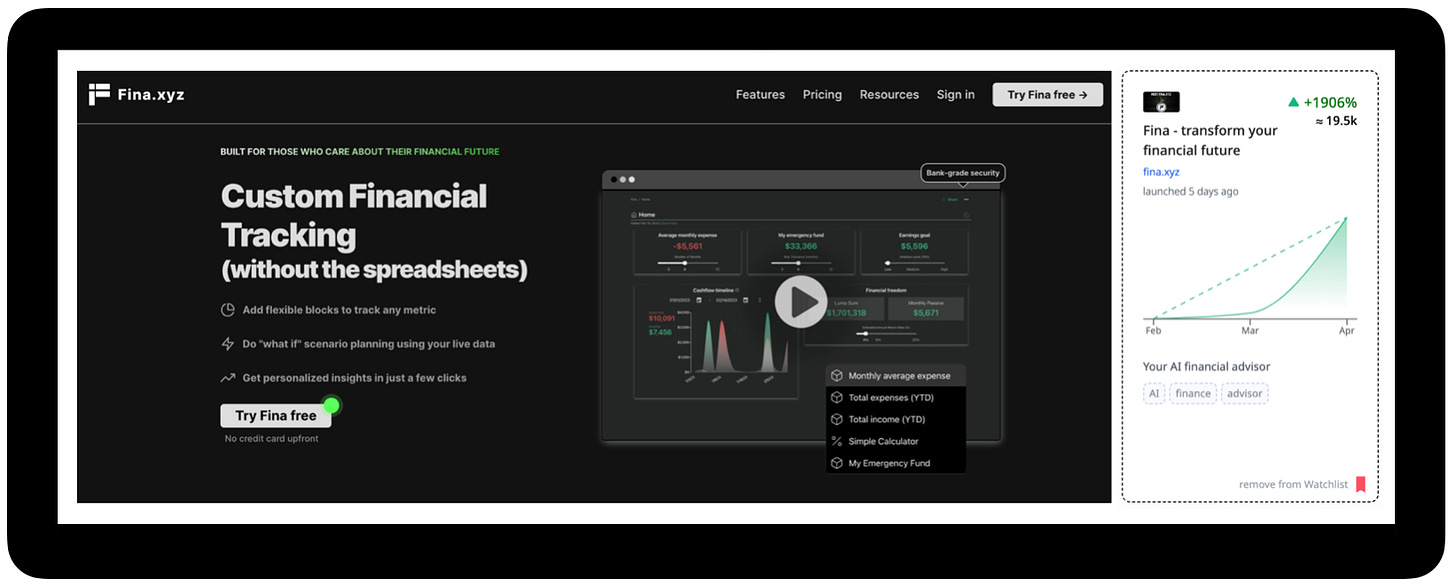Click remove from Watchlist

1293,485
